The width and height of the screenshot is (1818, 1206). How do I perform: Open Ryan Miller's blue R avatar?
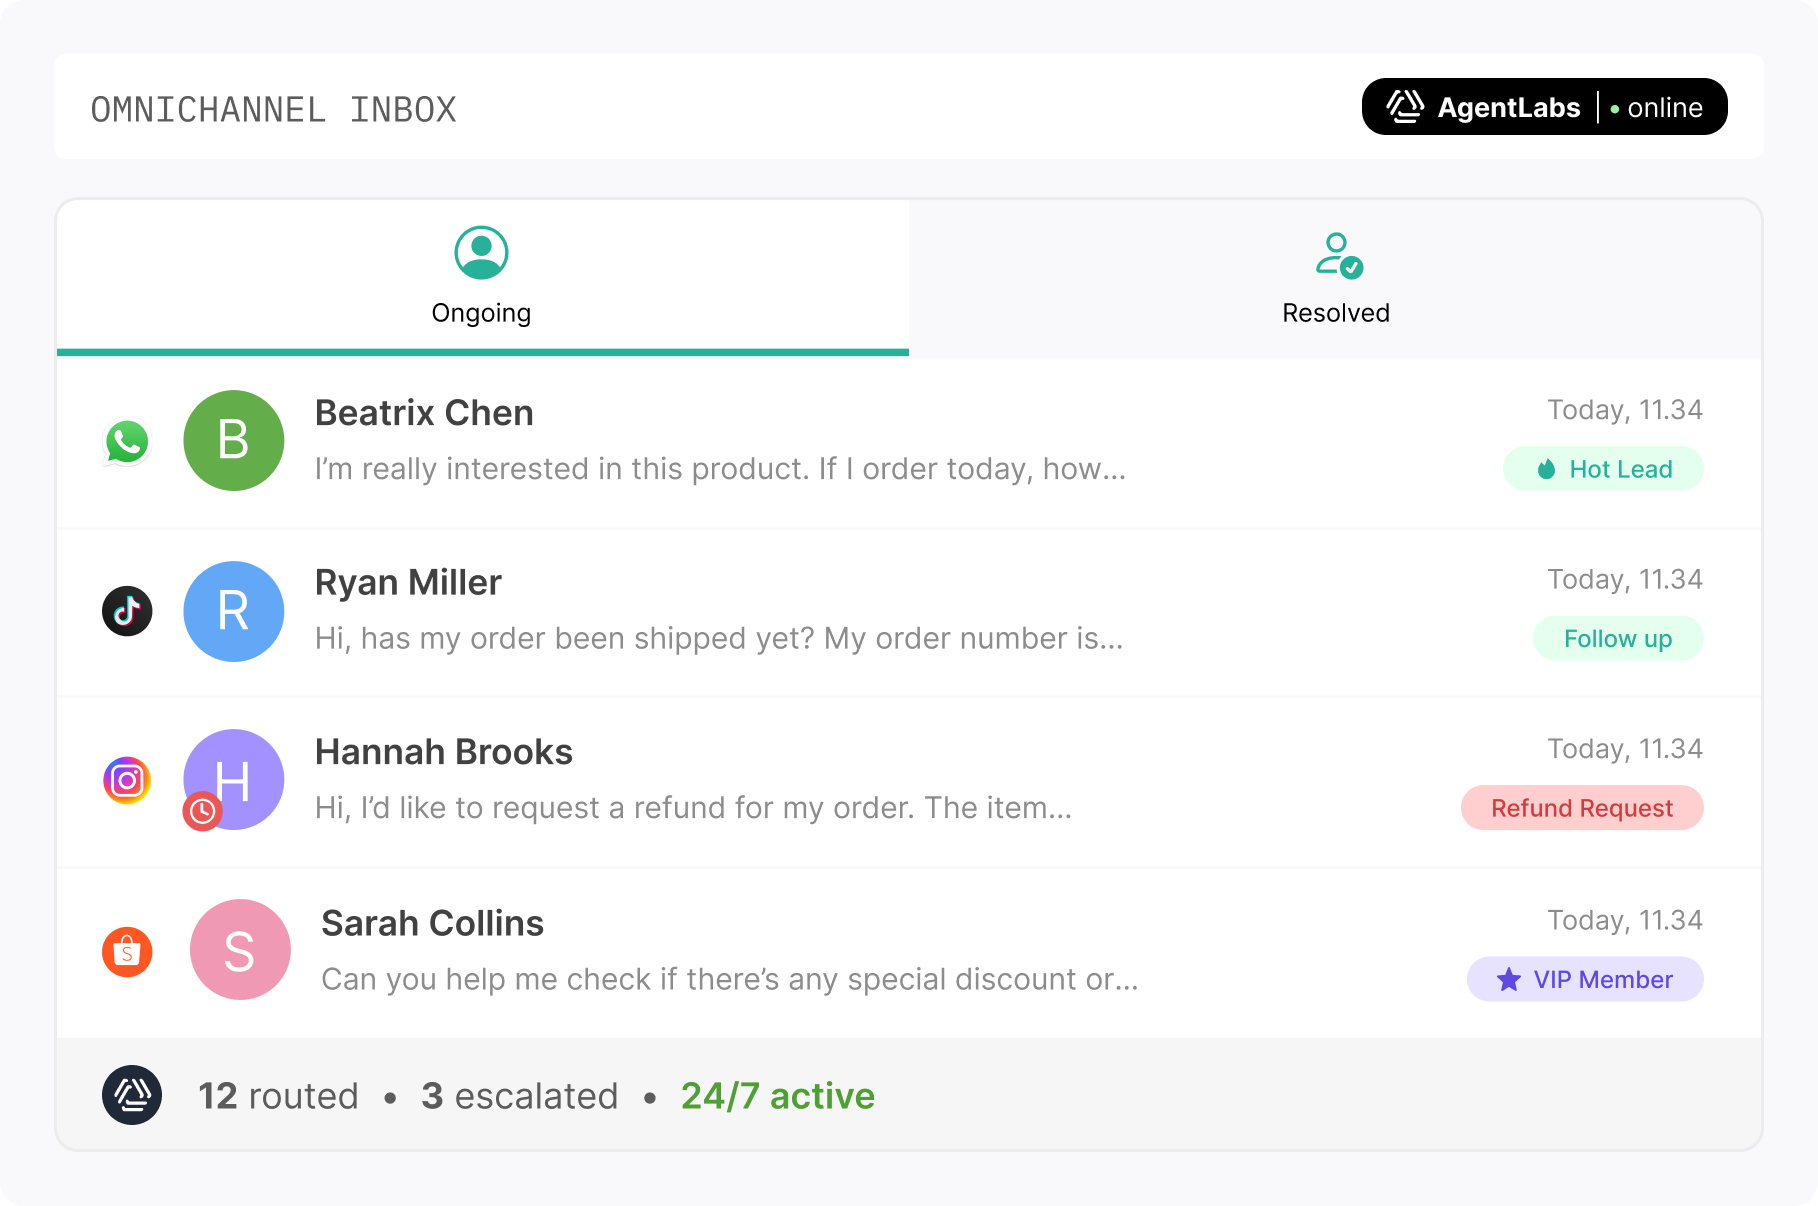234,611
